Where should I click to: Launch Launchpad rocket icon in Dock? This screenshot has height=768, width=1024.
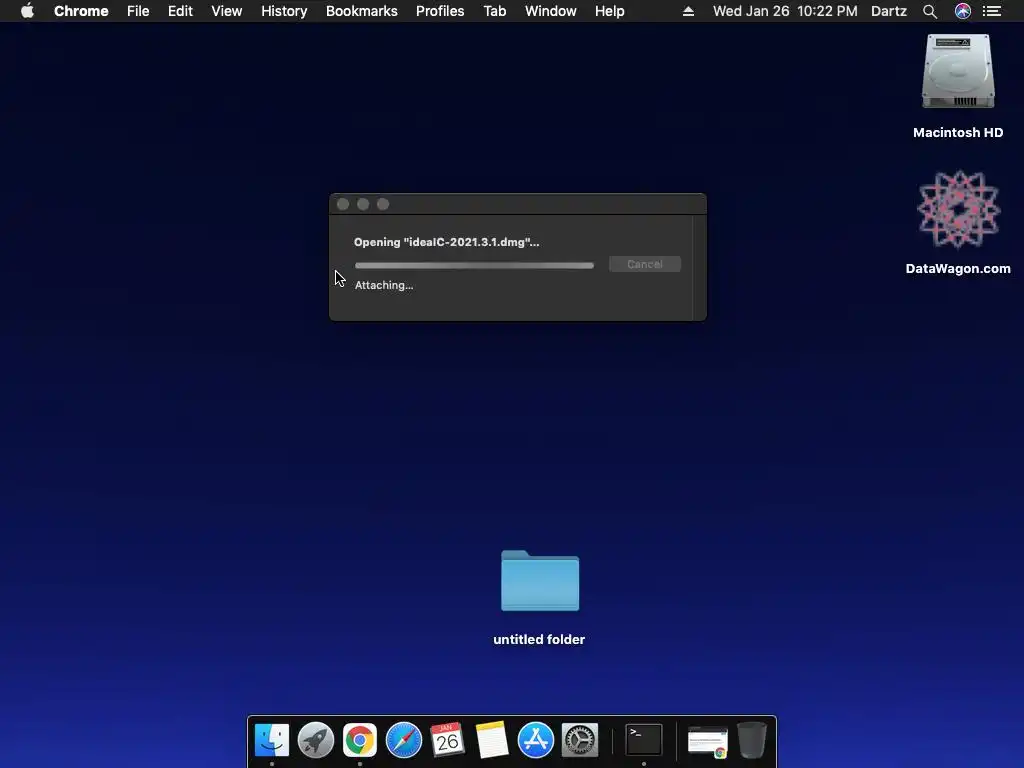point(316,741)
